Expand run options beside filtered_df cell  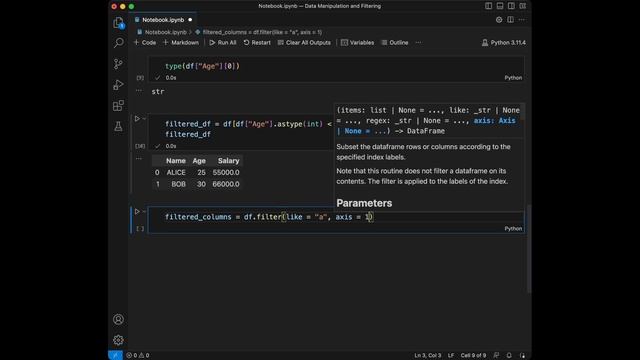[144, 119]
